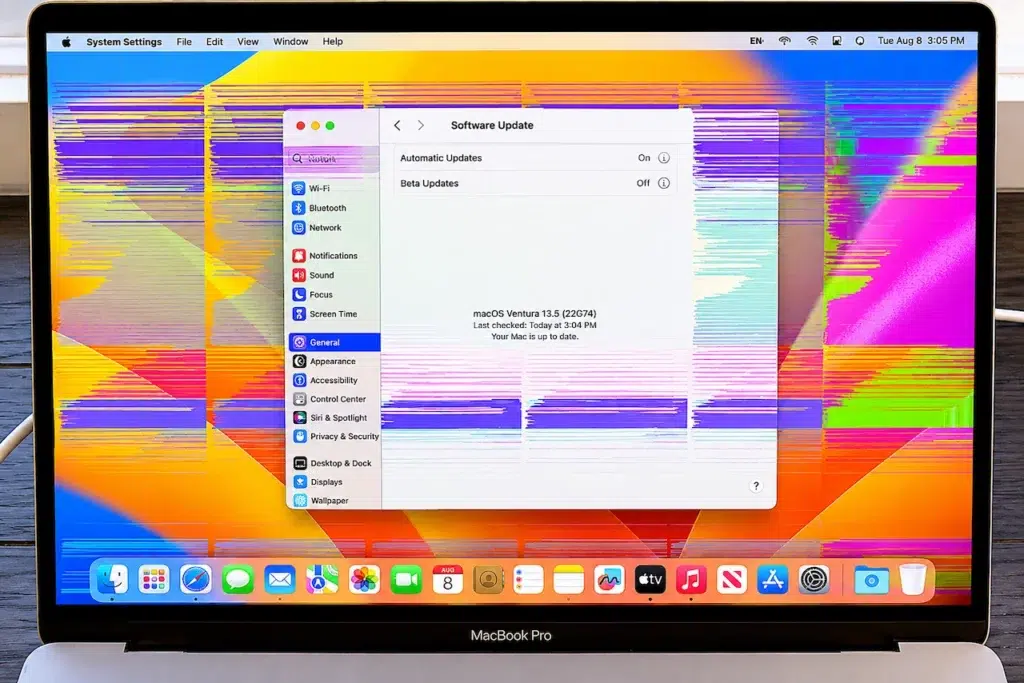Launch Freeform from the Dock
Image resolution: width=1024 pixels, height=683 pixels.
click(609, 579)
